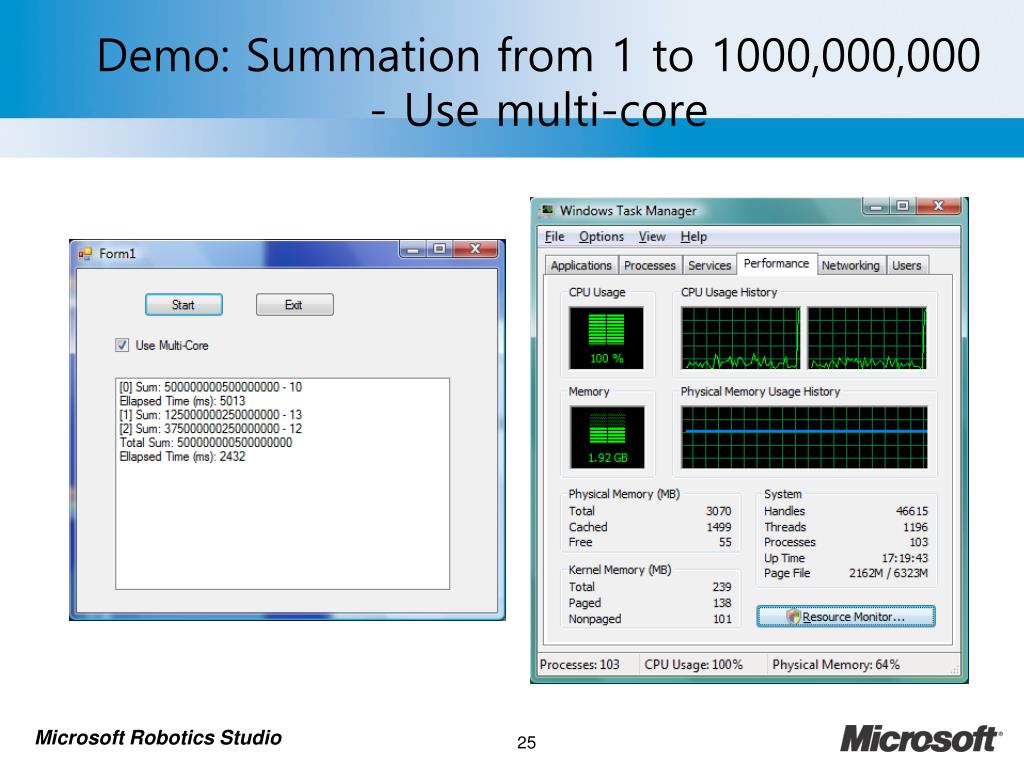This screenshot has height=768, width=1024.
Task: Open the File menu in Task Manager
Action: click(x=554, y=237)
